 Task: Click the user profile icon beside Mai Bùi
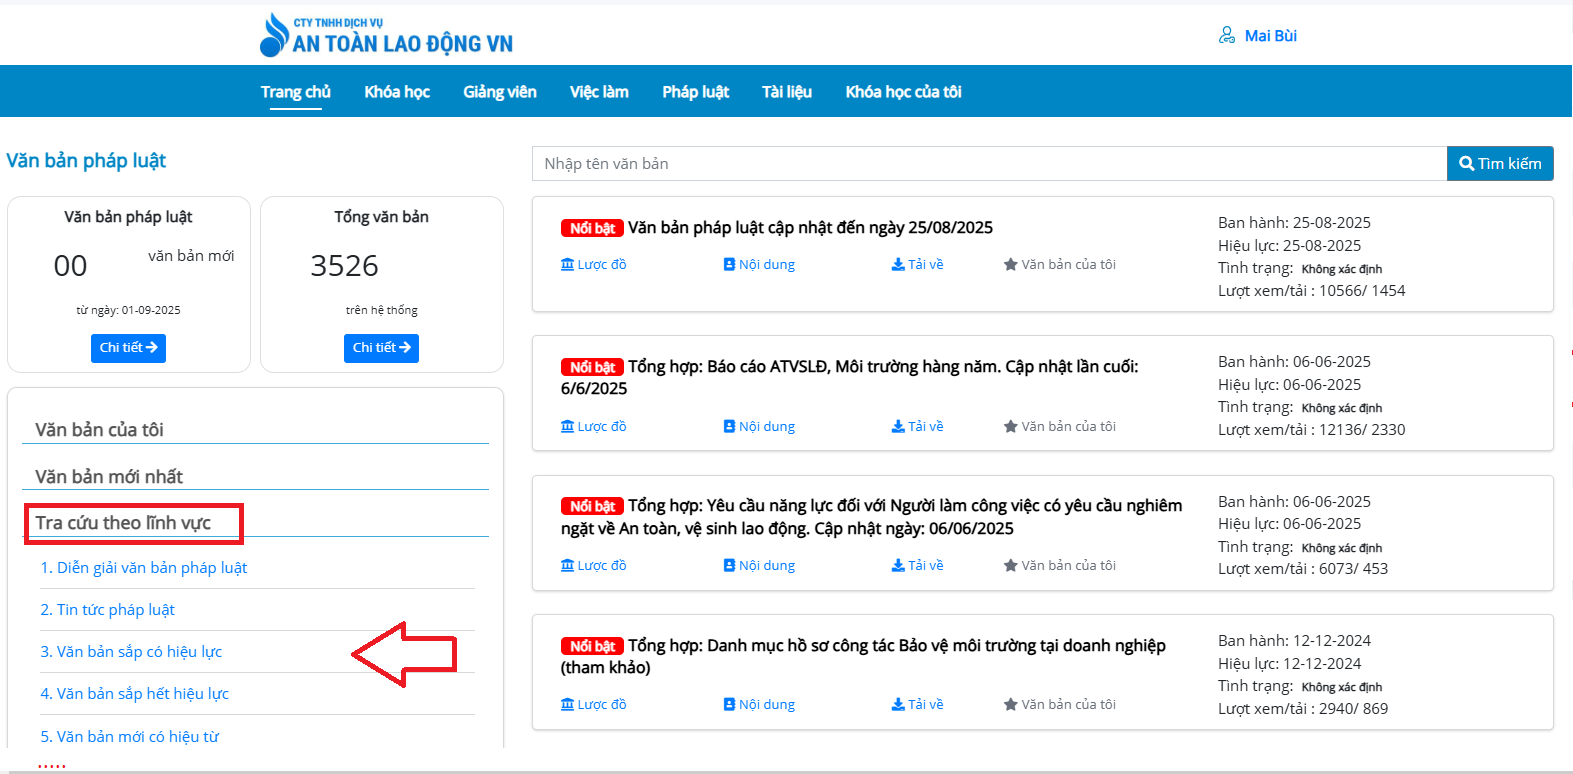1227,36
